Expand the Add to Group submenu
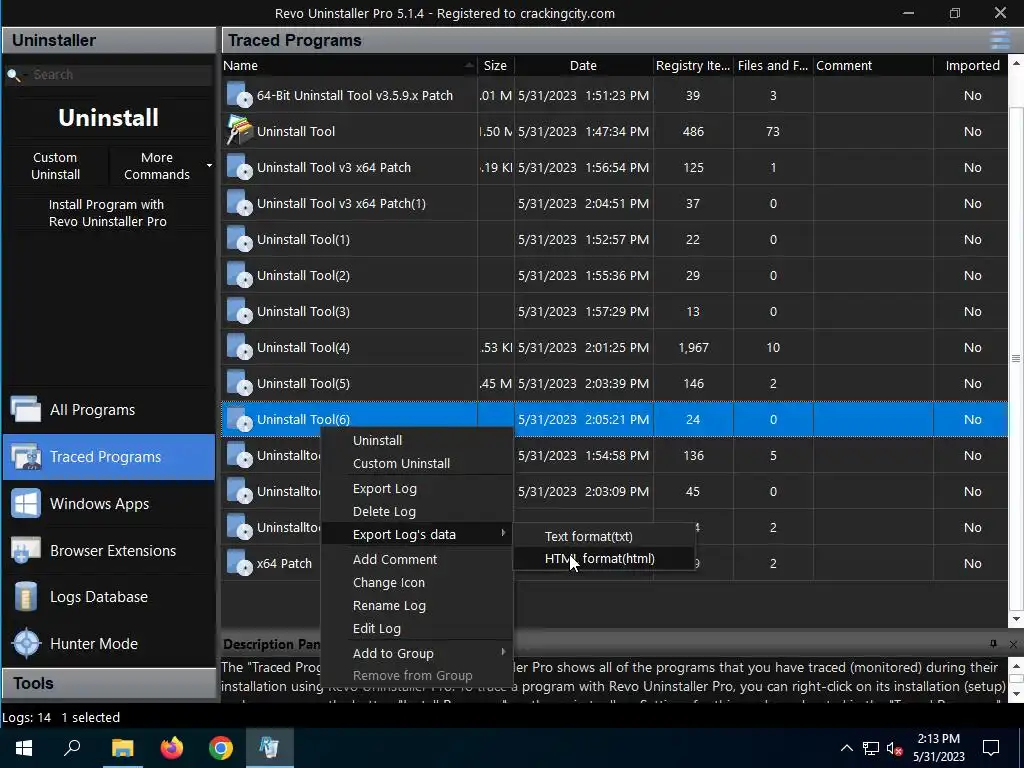 click(417, 653)
